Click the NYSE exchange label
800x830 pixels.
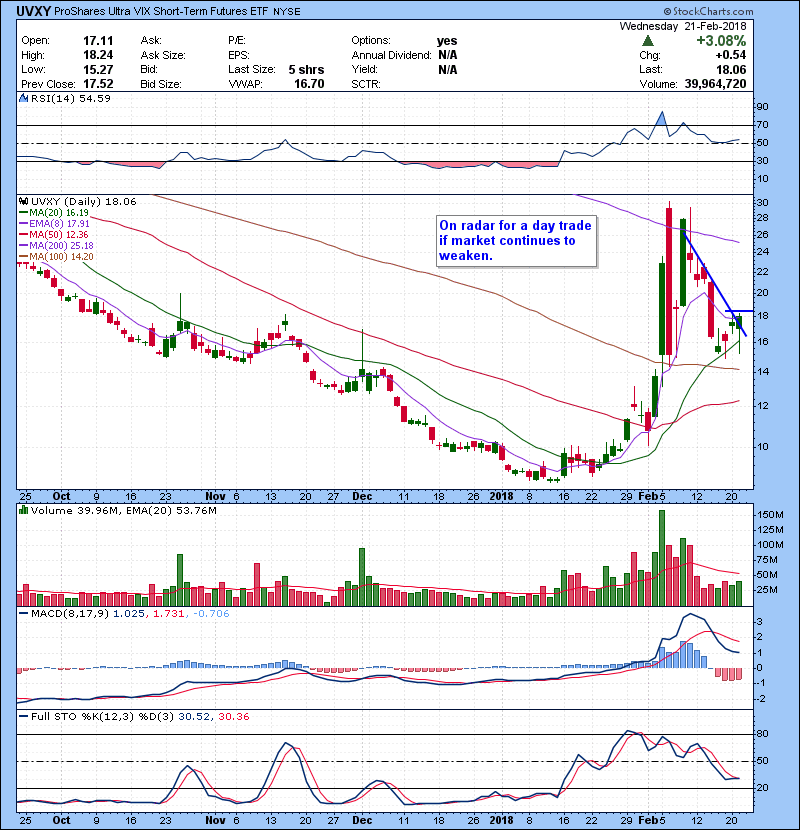coord(286,12)
